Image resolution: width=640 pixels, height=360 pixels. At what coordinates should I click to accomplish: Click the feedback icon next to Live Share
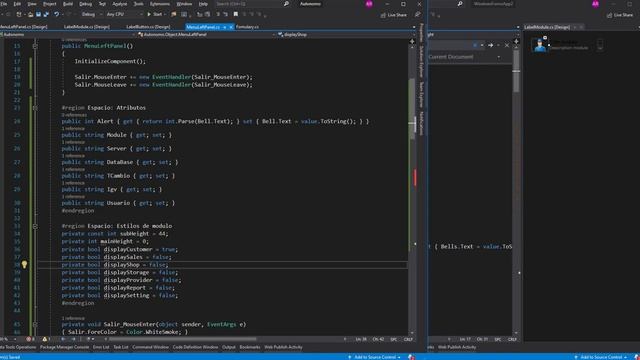[x=418, y=15]
